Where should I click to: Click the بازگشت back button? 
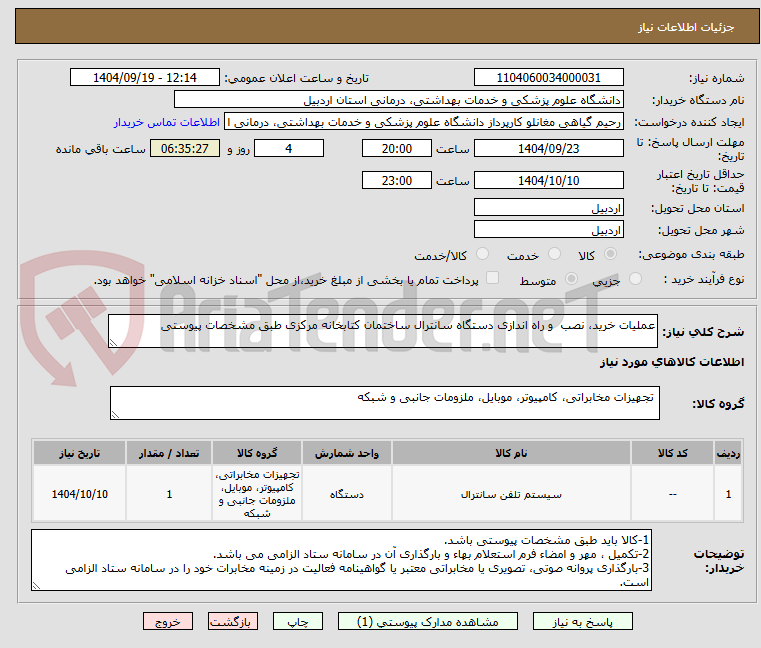coord(232,622)
